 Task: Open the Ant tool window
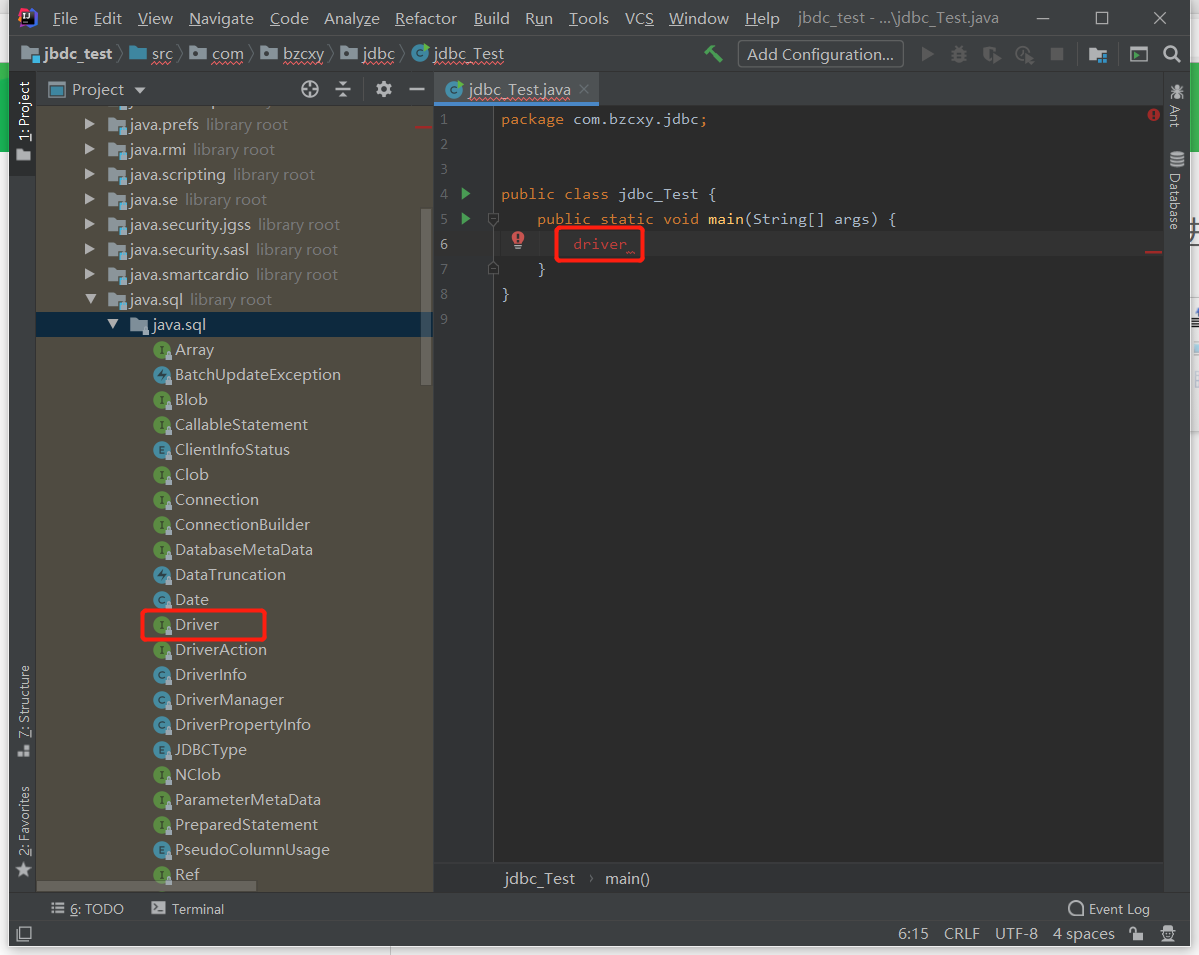click(1175, 105)
